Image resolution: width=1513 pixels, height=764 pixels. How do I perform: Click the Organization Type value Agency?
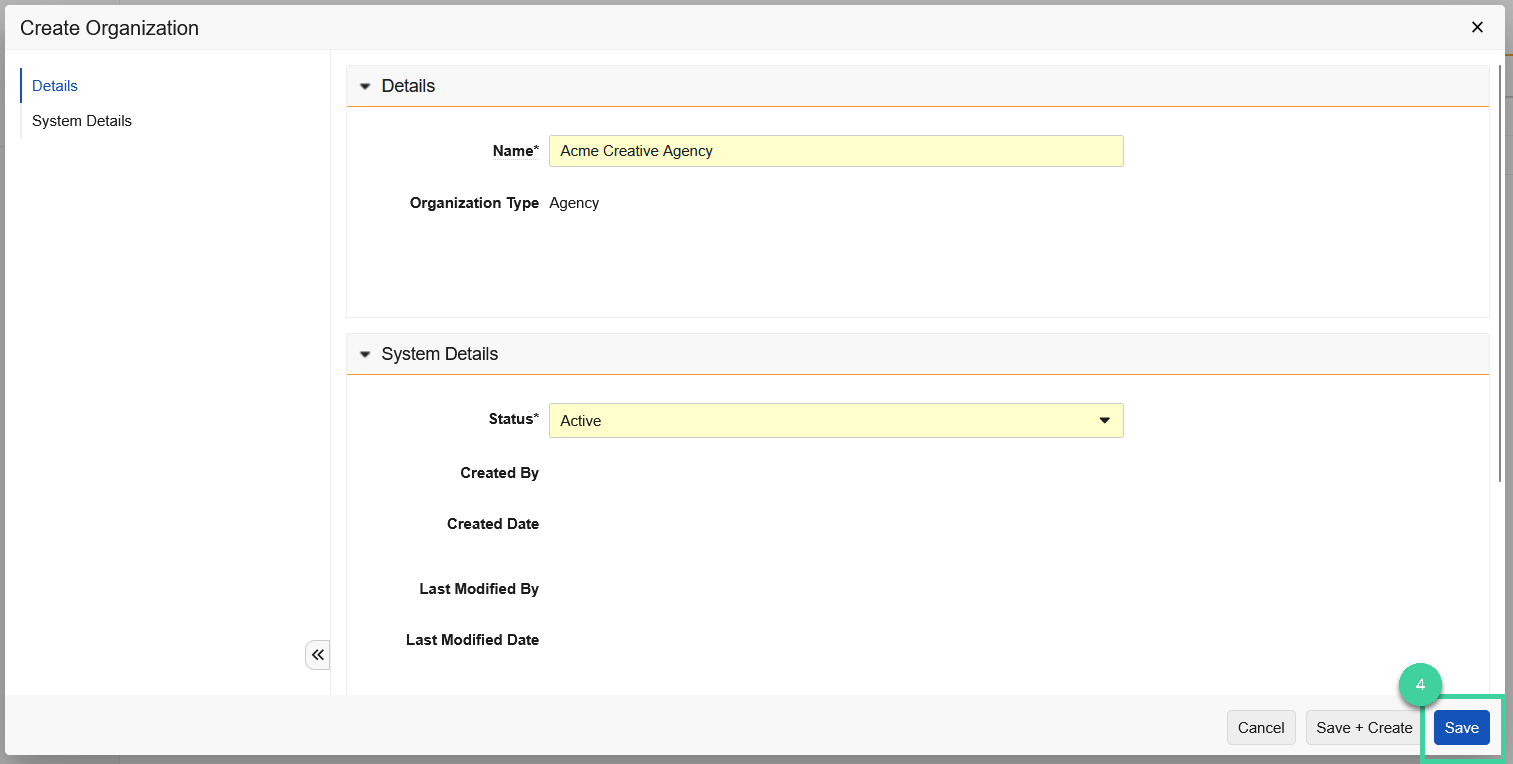click(574, 203)
